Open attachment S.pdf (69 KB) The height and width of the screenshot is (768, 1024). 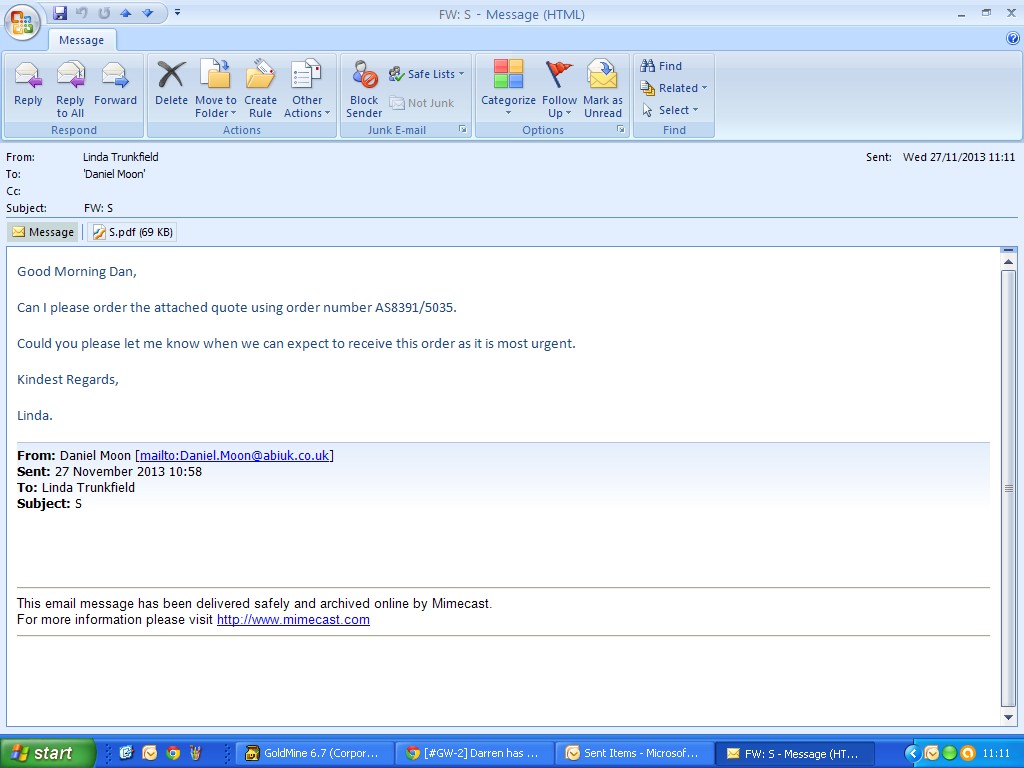click(x=133, y=232)
